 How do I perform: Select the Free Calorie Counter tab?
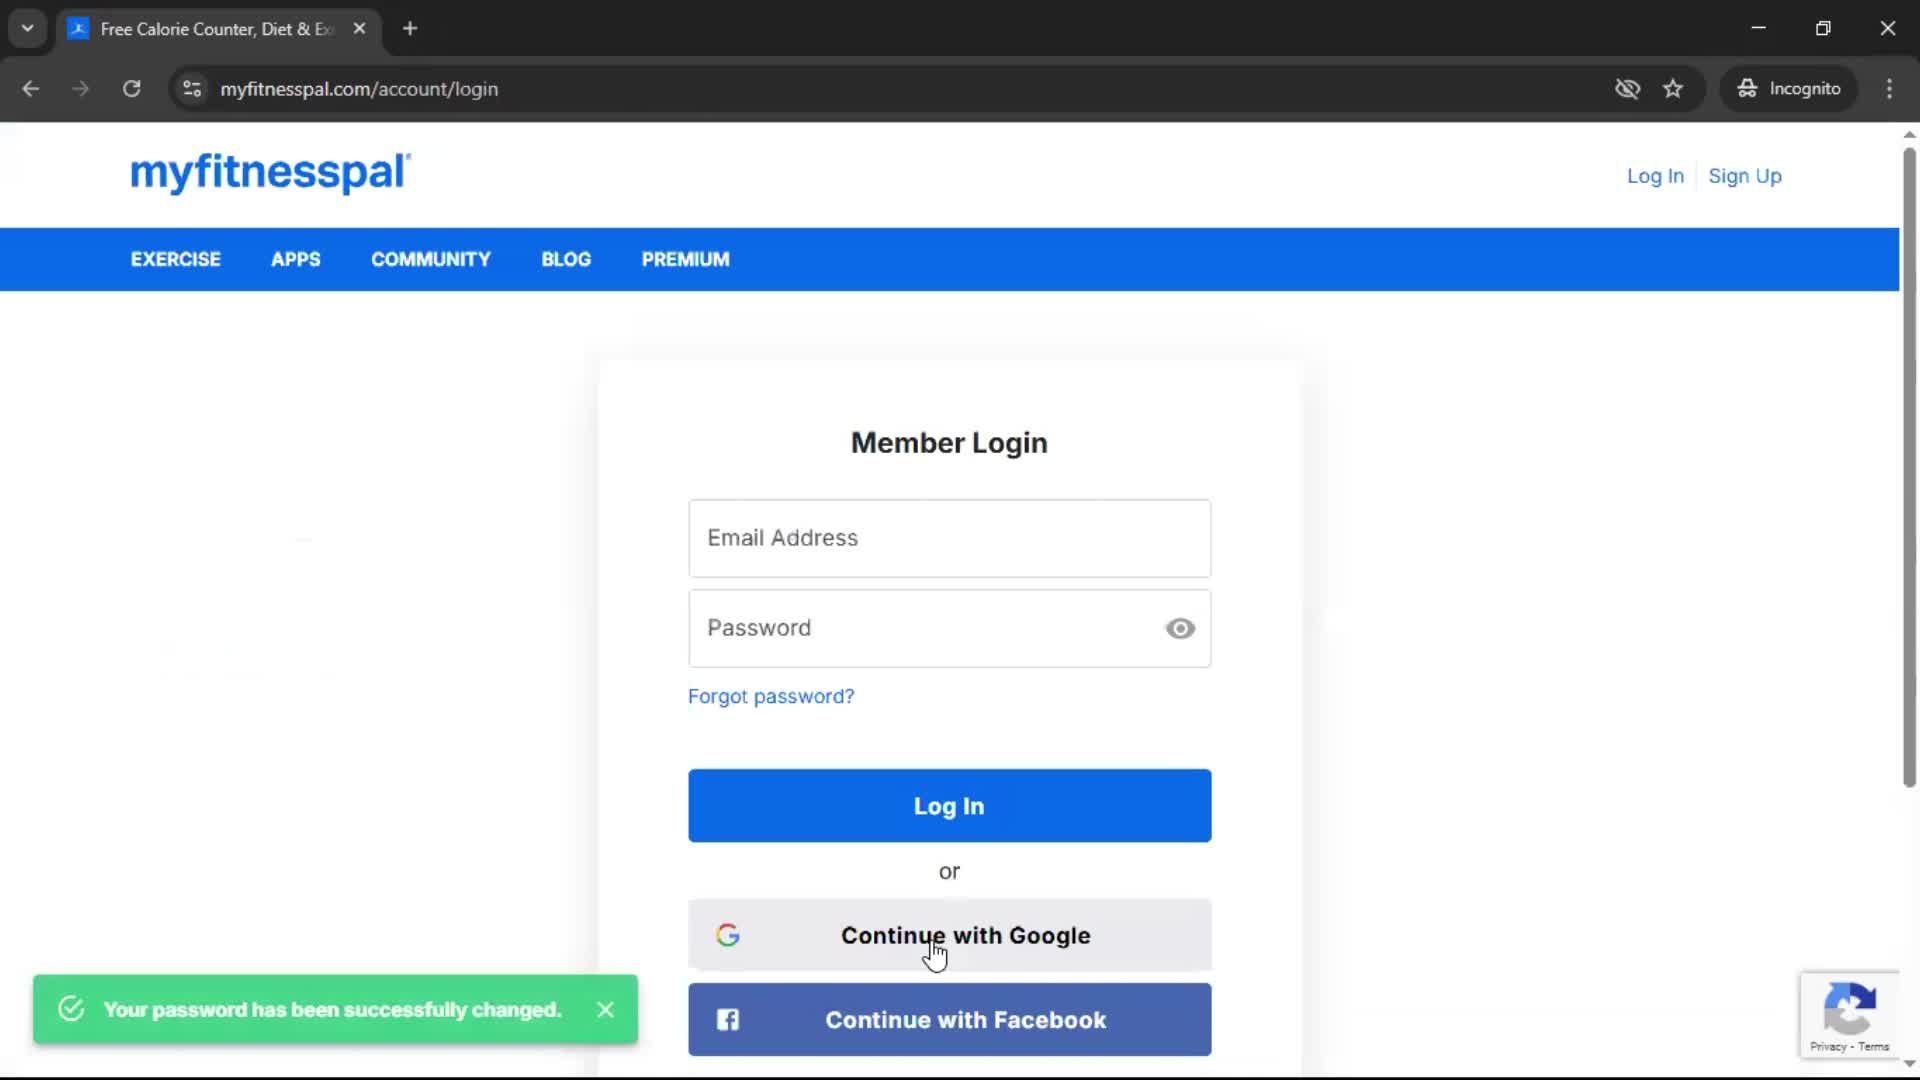[x=218, y=29]
